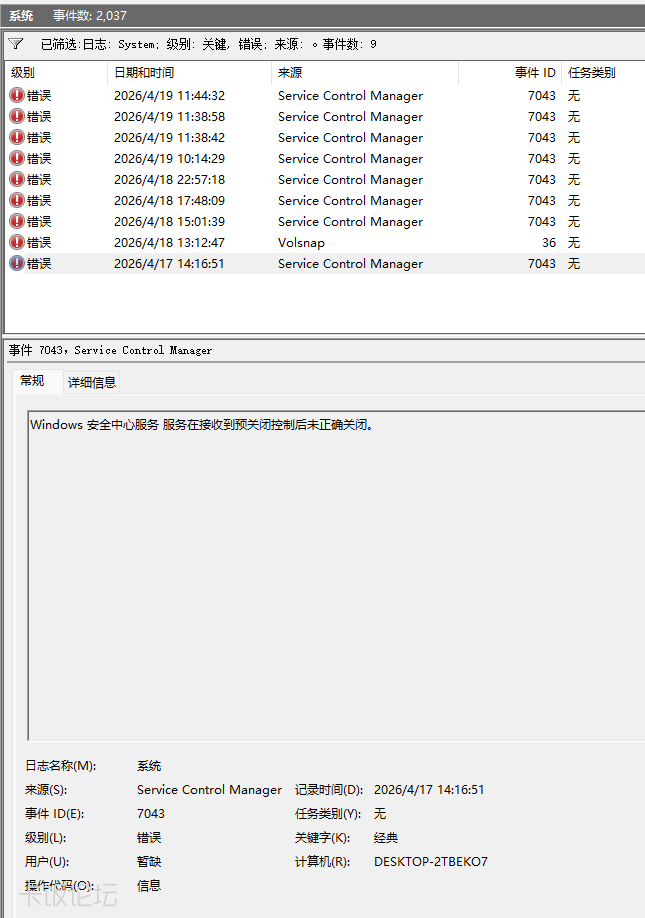645x918 pixels.
Task: Click error icon of 11:44:32 event
Action: click(x=17, y=95)
